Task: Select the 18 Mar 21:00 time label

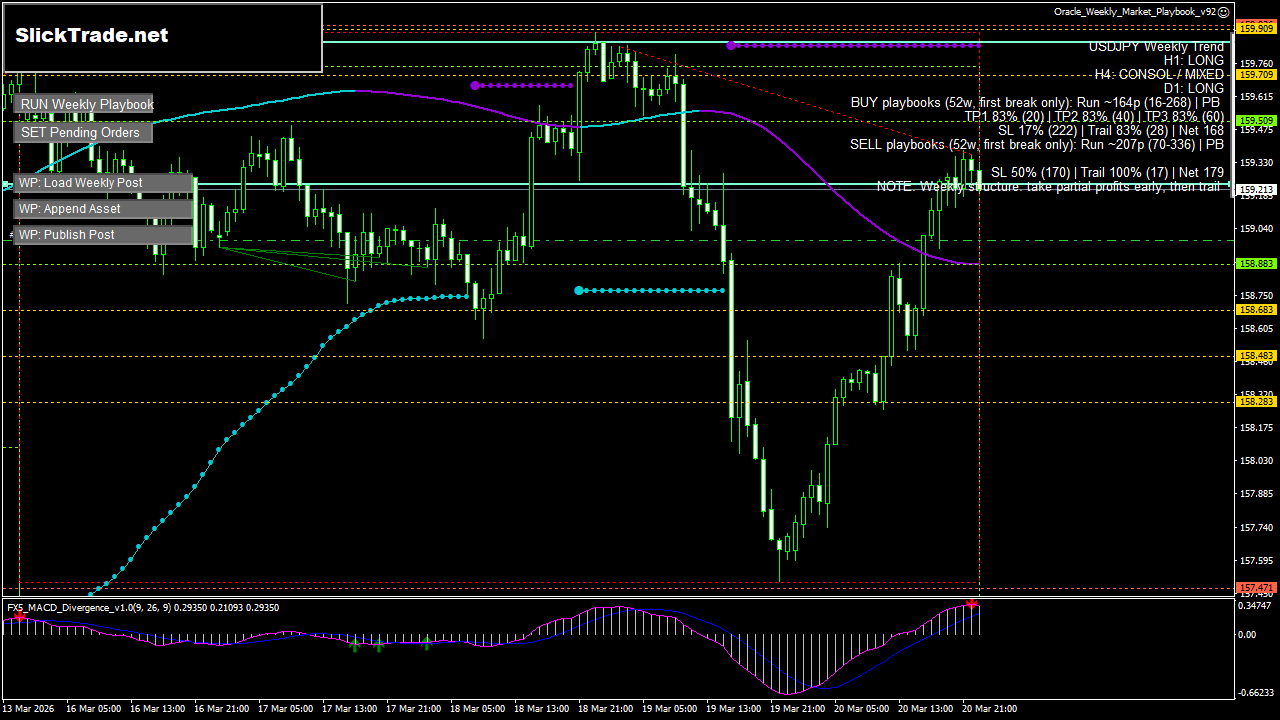Action: (x=605, y=708)
